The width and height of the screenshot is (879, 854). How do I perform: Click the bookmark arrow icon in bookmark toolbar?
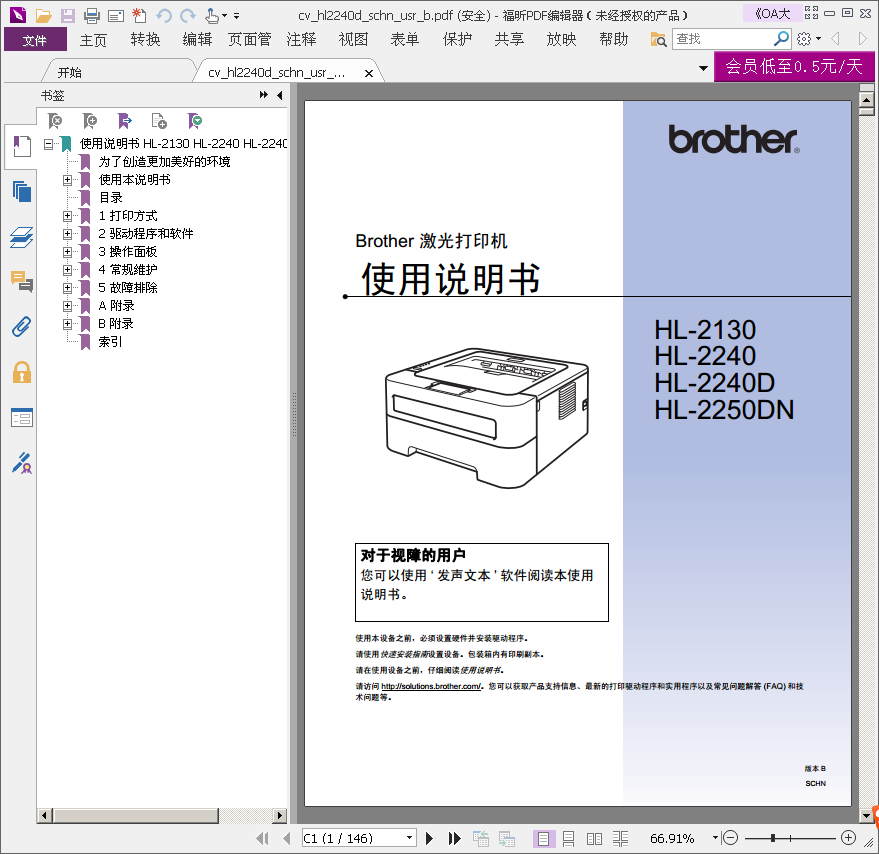coord(124,121)
